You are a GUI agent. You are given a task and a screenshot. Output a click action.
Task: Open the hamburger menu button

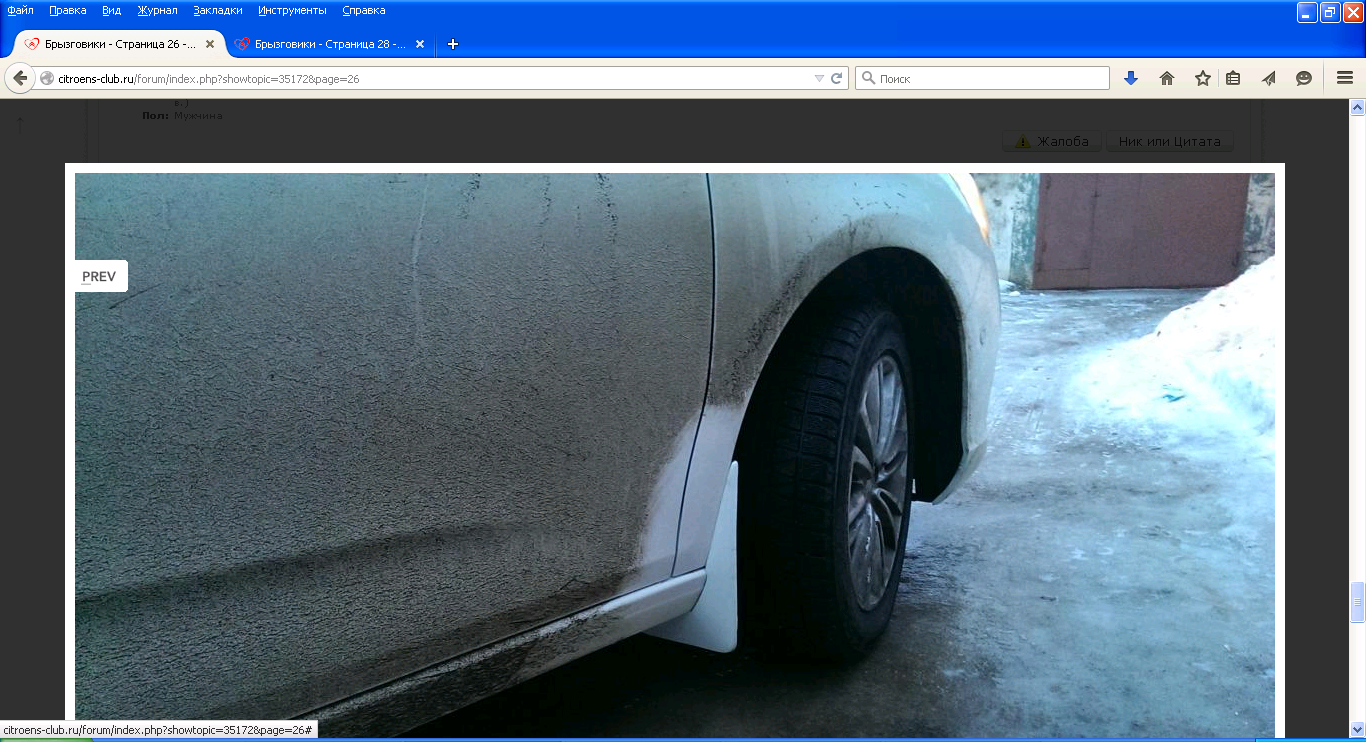tap(1345, 78)
